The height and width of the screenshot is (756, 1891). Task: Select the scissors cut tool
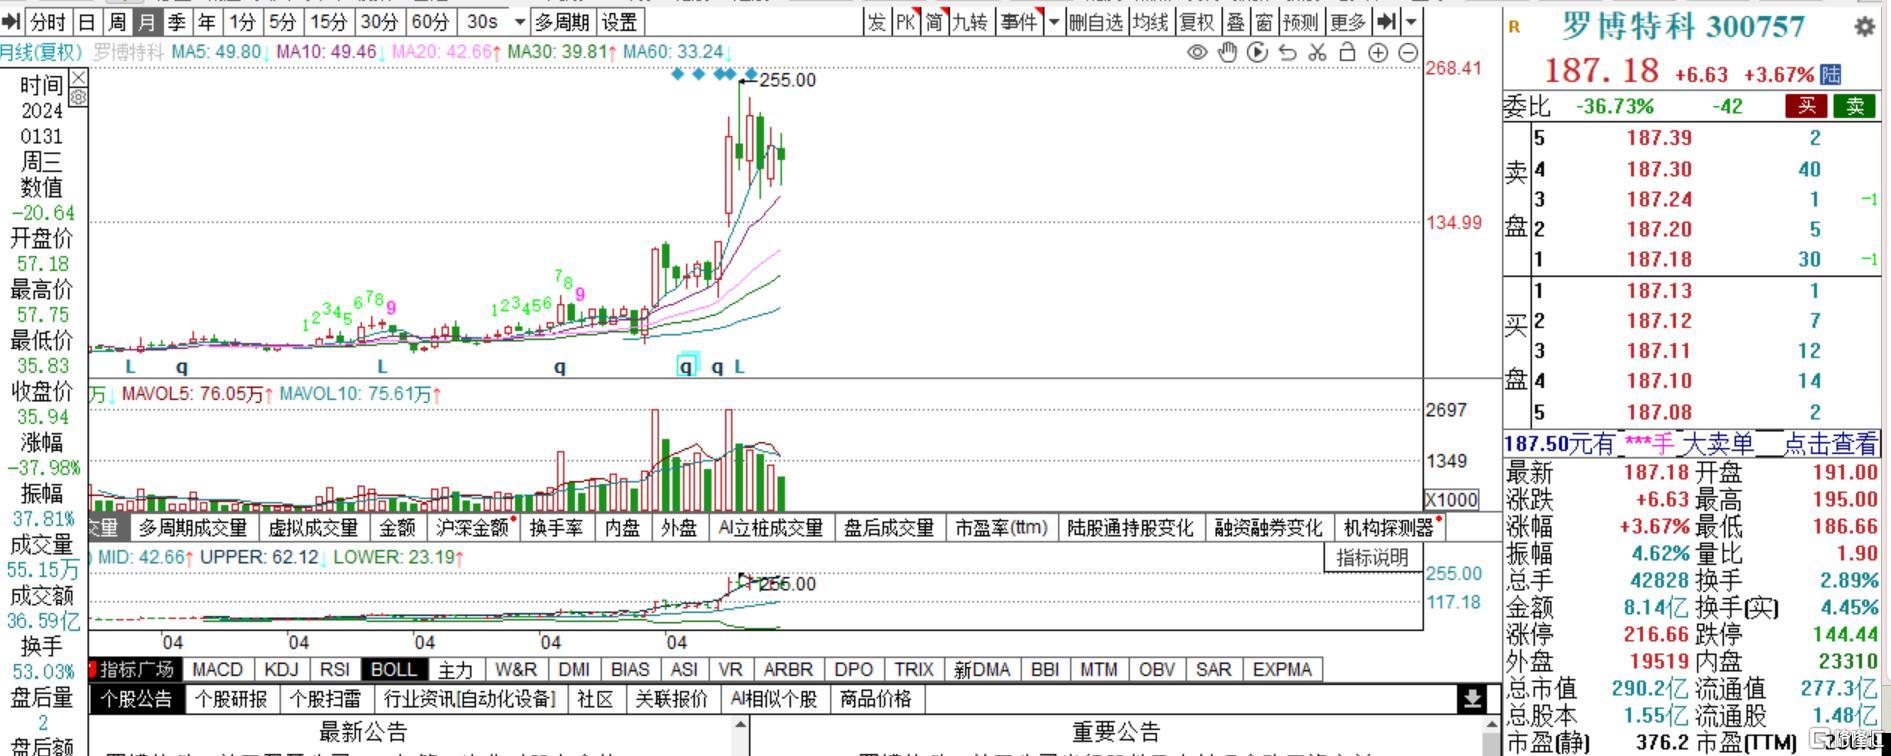point(1317,52)
